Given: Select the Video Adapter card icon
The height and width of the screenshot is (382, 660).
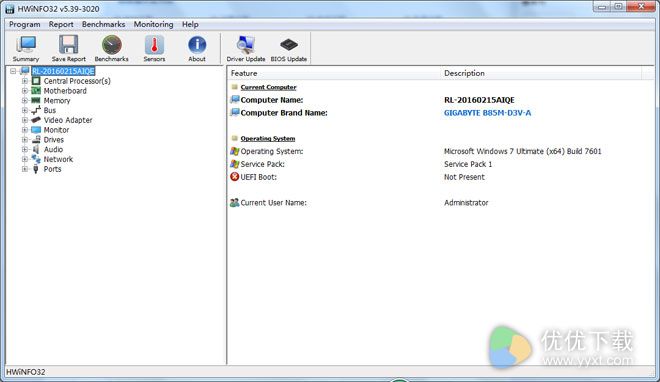Looking at the screenshot, I should pos(36,120).
